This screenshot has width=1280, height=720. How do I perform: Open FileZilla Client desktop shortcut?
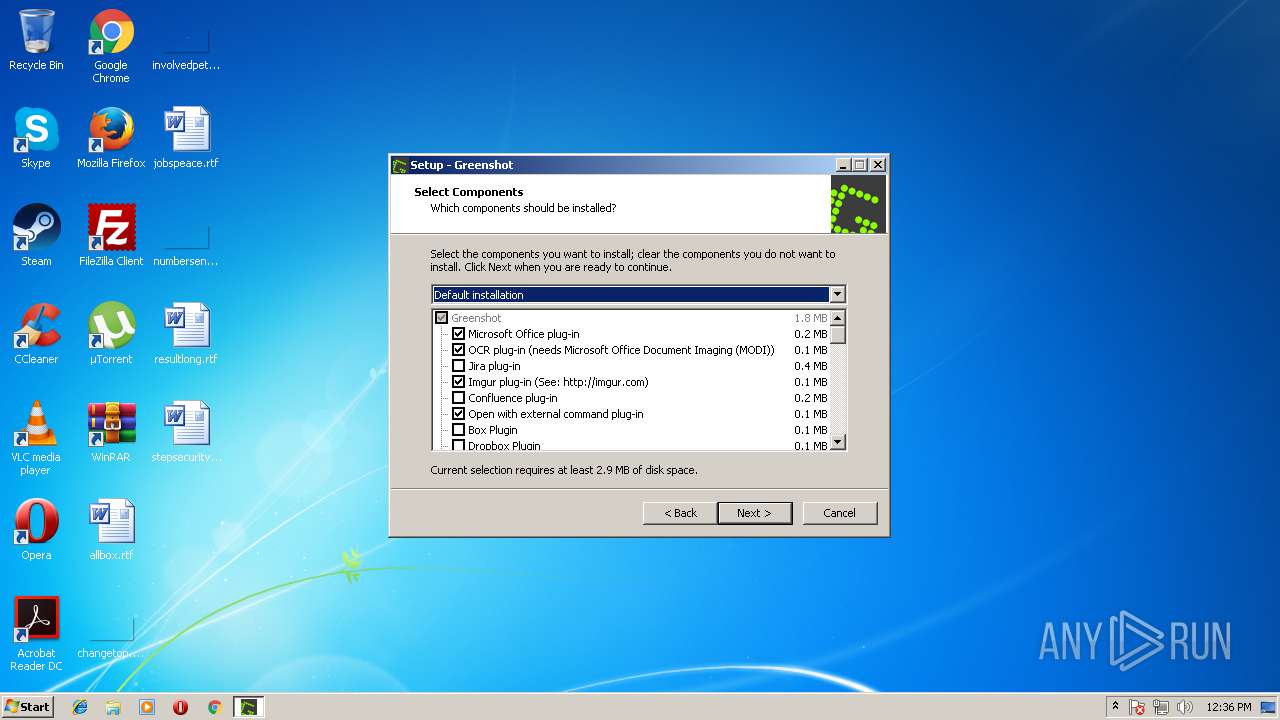(111, 237)
